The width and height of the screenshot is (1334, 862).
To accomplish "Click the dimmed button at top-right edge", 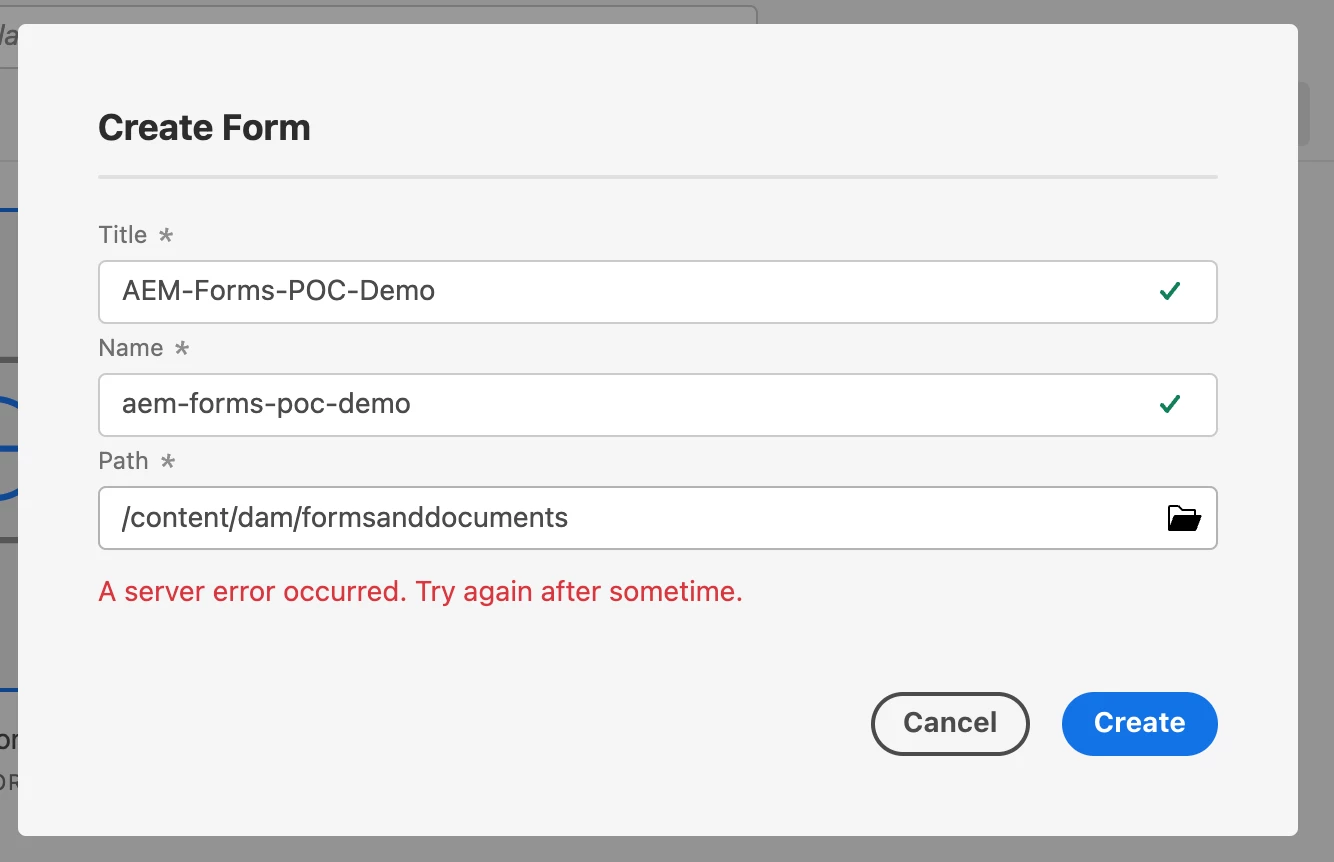I will tap(1305, 114).
